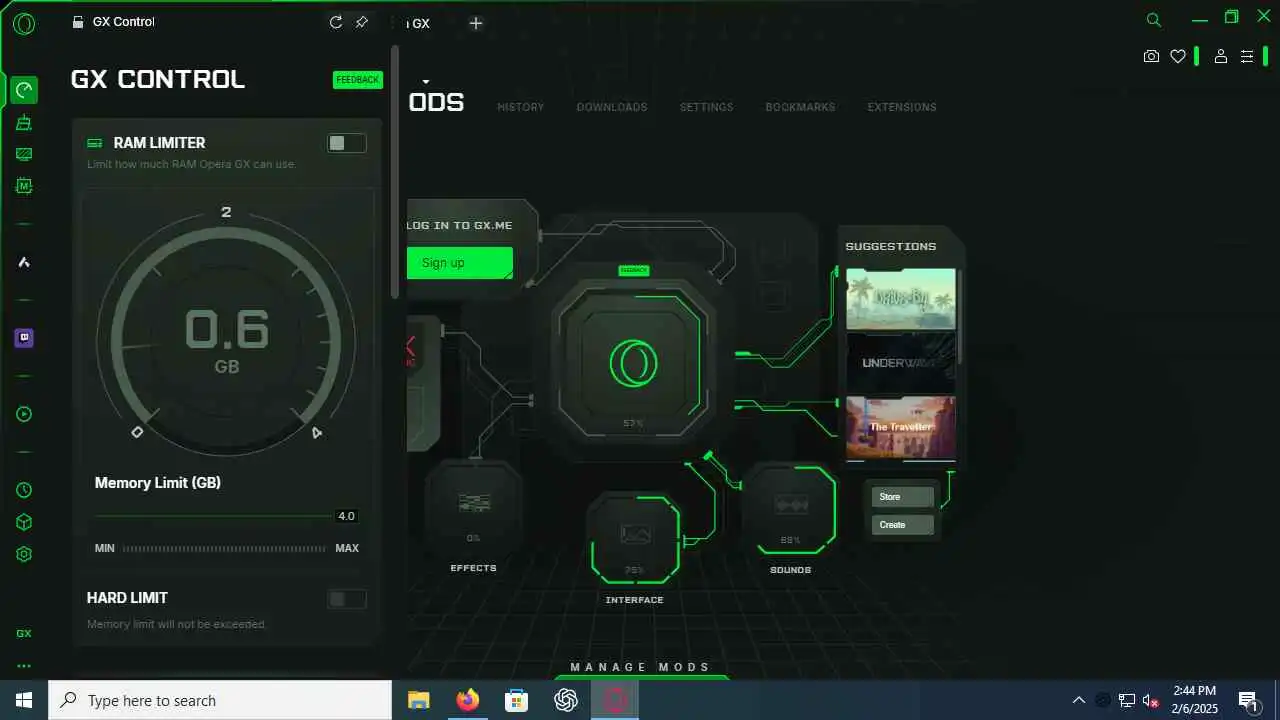Open the profile person icon
This screenshot has height=720, width=1280.
click(x=1220, y=57)
